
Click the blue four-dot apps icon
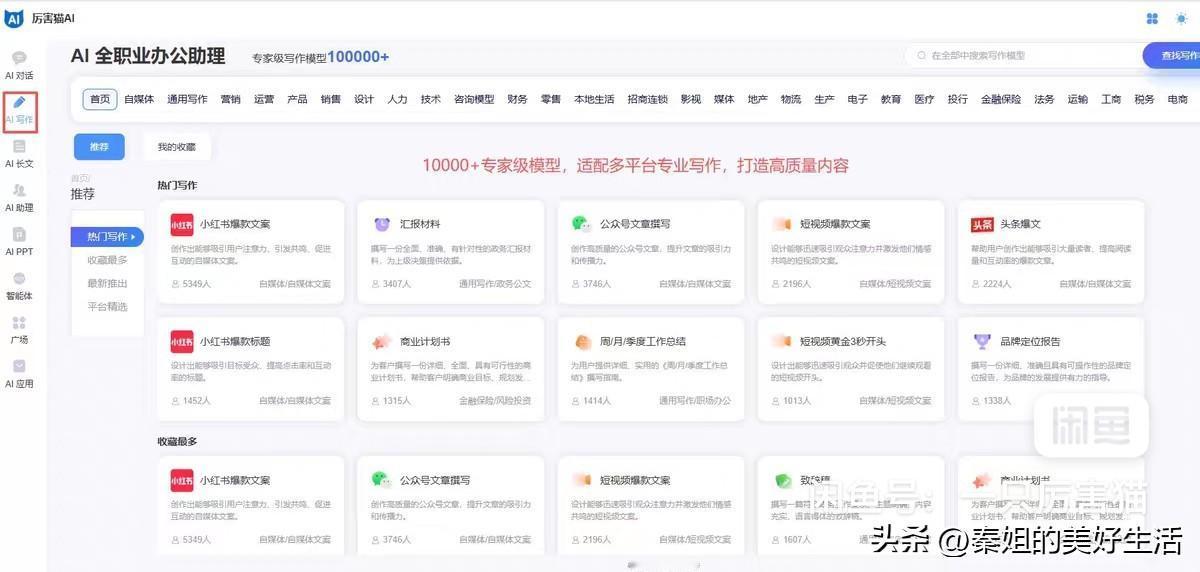1152,18
